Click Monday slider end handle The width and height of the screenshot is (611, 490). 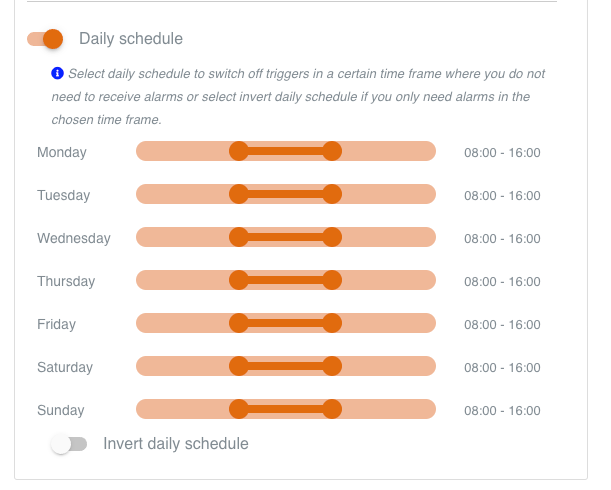[332, 151]
